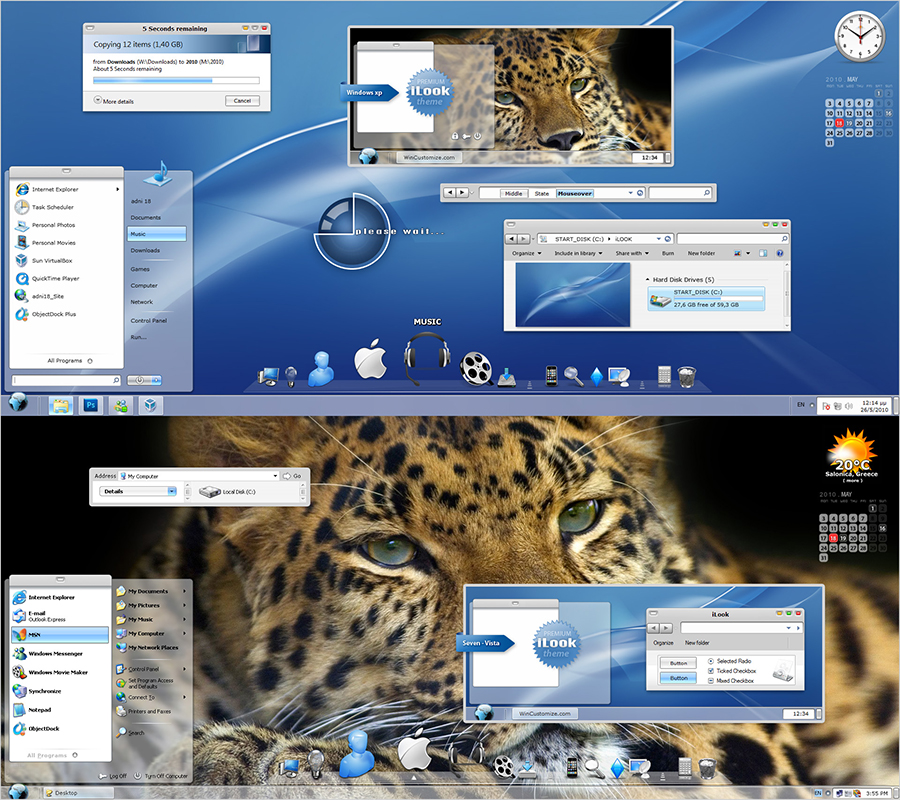Click the blue user figure in the upper dock
The width and height of the screenshot is (900, 800).
[x=321, y=368]
